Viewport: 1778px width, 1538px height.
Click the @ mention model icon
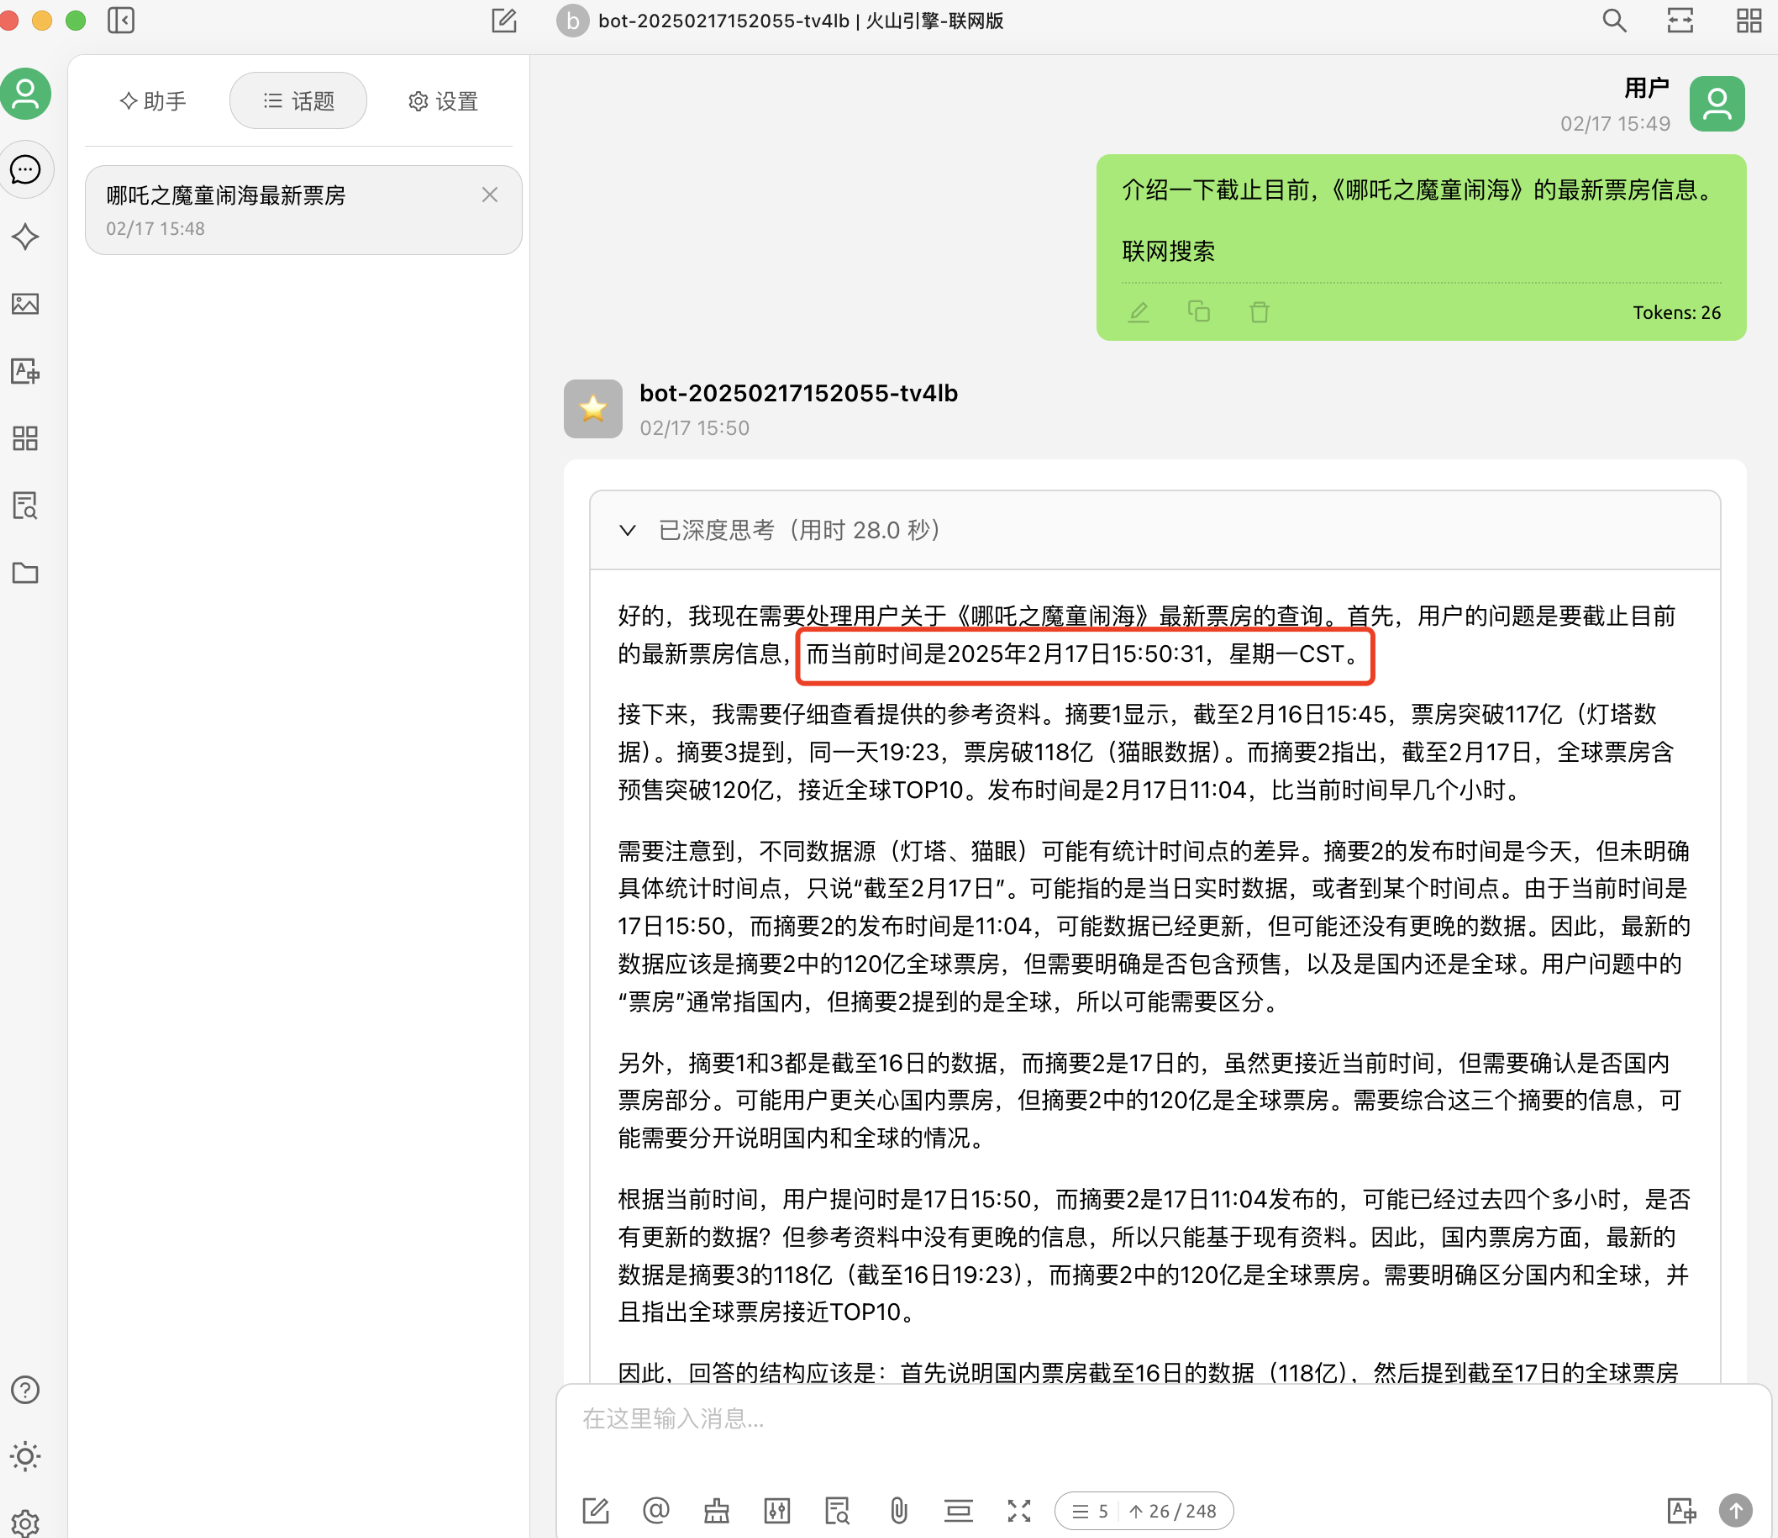coord(656,1510)
